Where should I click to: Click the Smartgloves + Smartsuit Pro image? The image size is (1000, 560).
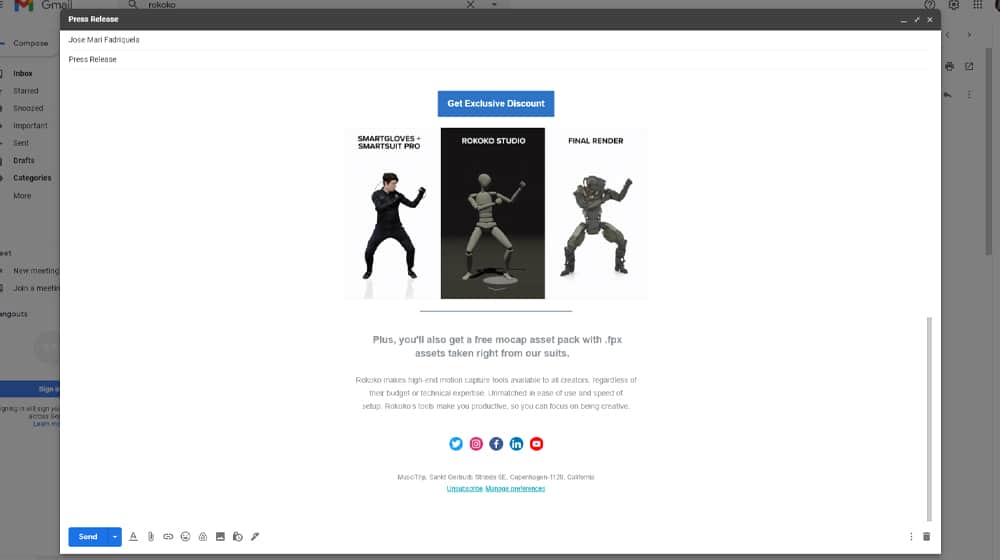point(390,213)
